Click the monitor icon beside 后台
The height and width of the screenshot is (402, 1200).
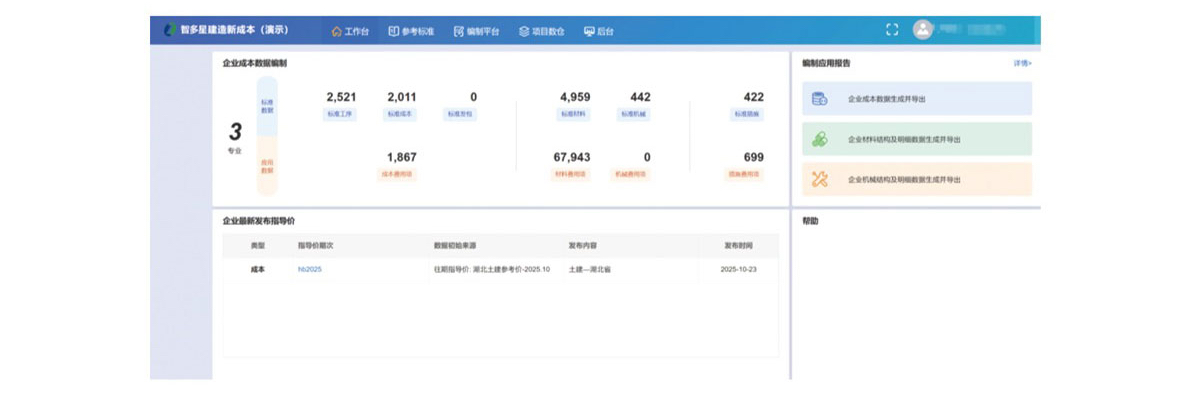[588, 31]
